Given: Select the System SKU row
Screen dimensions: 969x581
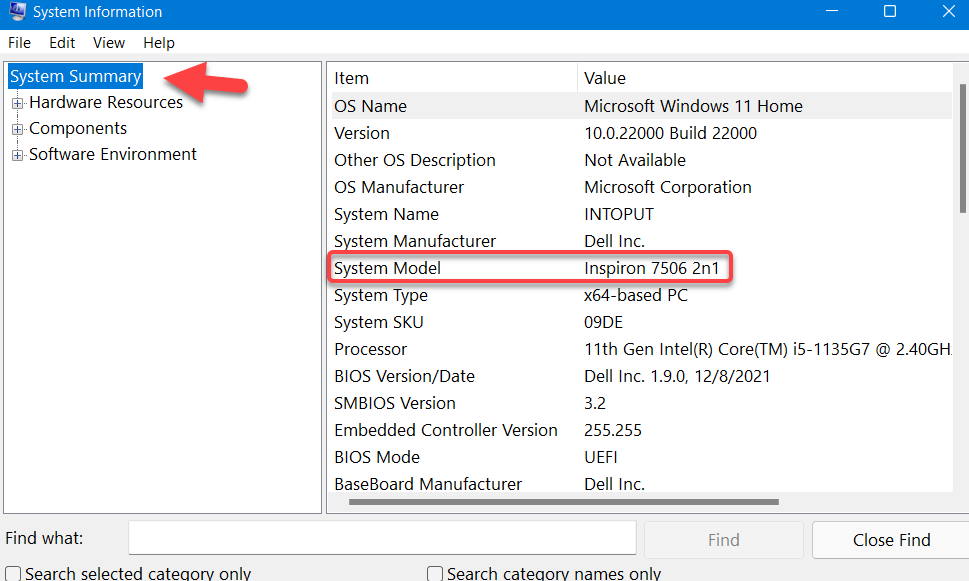Looking at the screenshot, I should click(x=641, y=322).
